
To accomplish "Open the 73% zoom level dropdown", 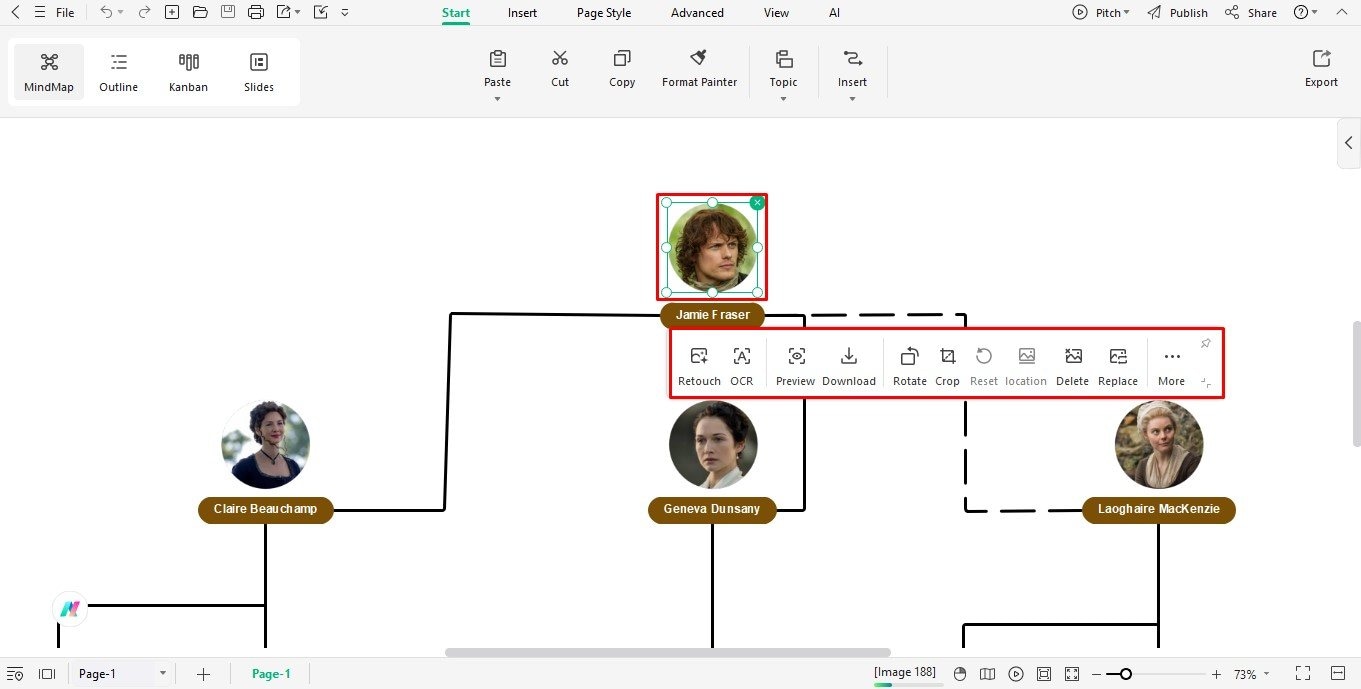I will 1251,674.
